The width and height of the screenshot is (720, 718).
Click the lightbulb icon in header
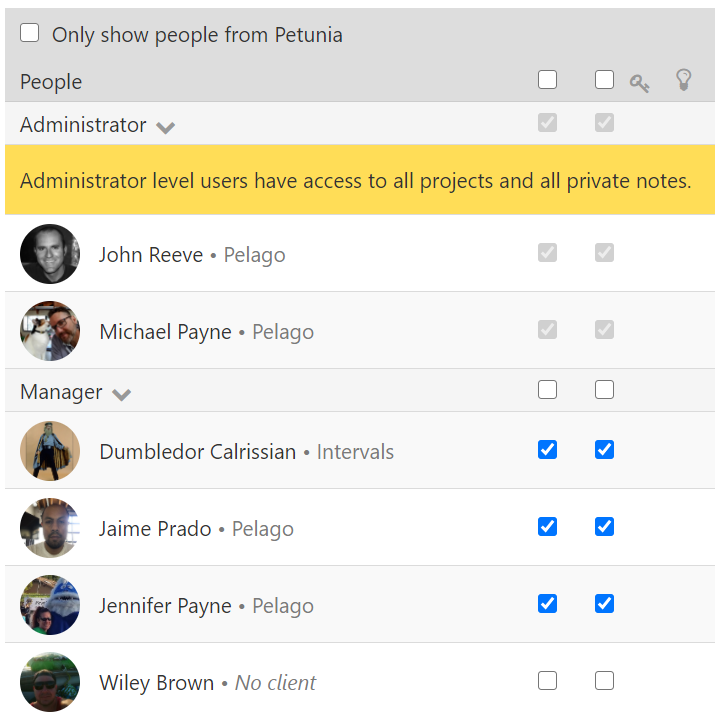coord(684,81)
